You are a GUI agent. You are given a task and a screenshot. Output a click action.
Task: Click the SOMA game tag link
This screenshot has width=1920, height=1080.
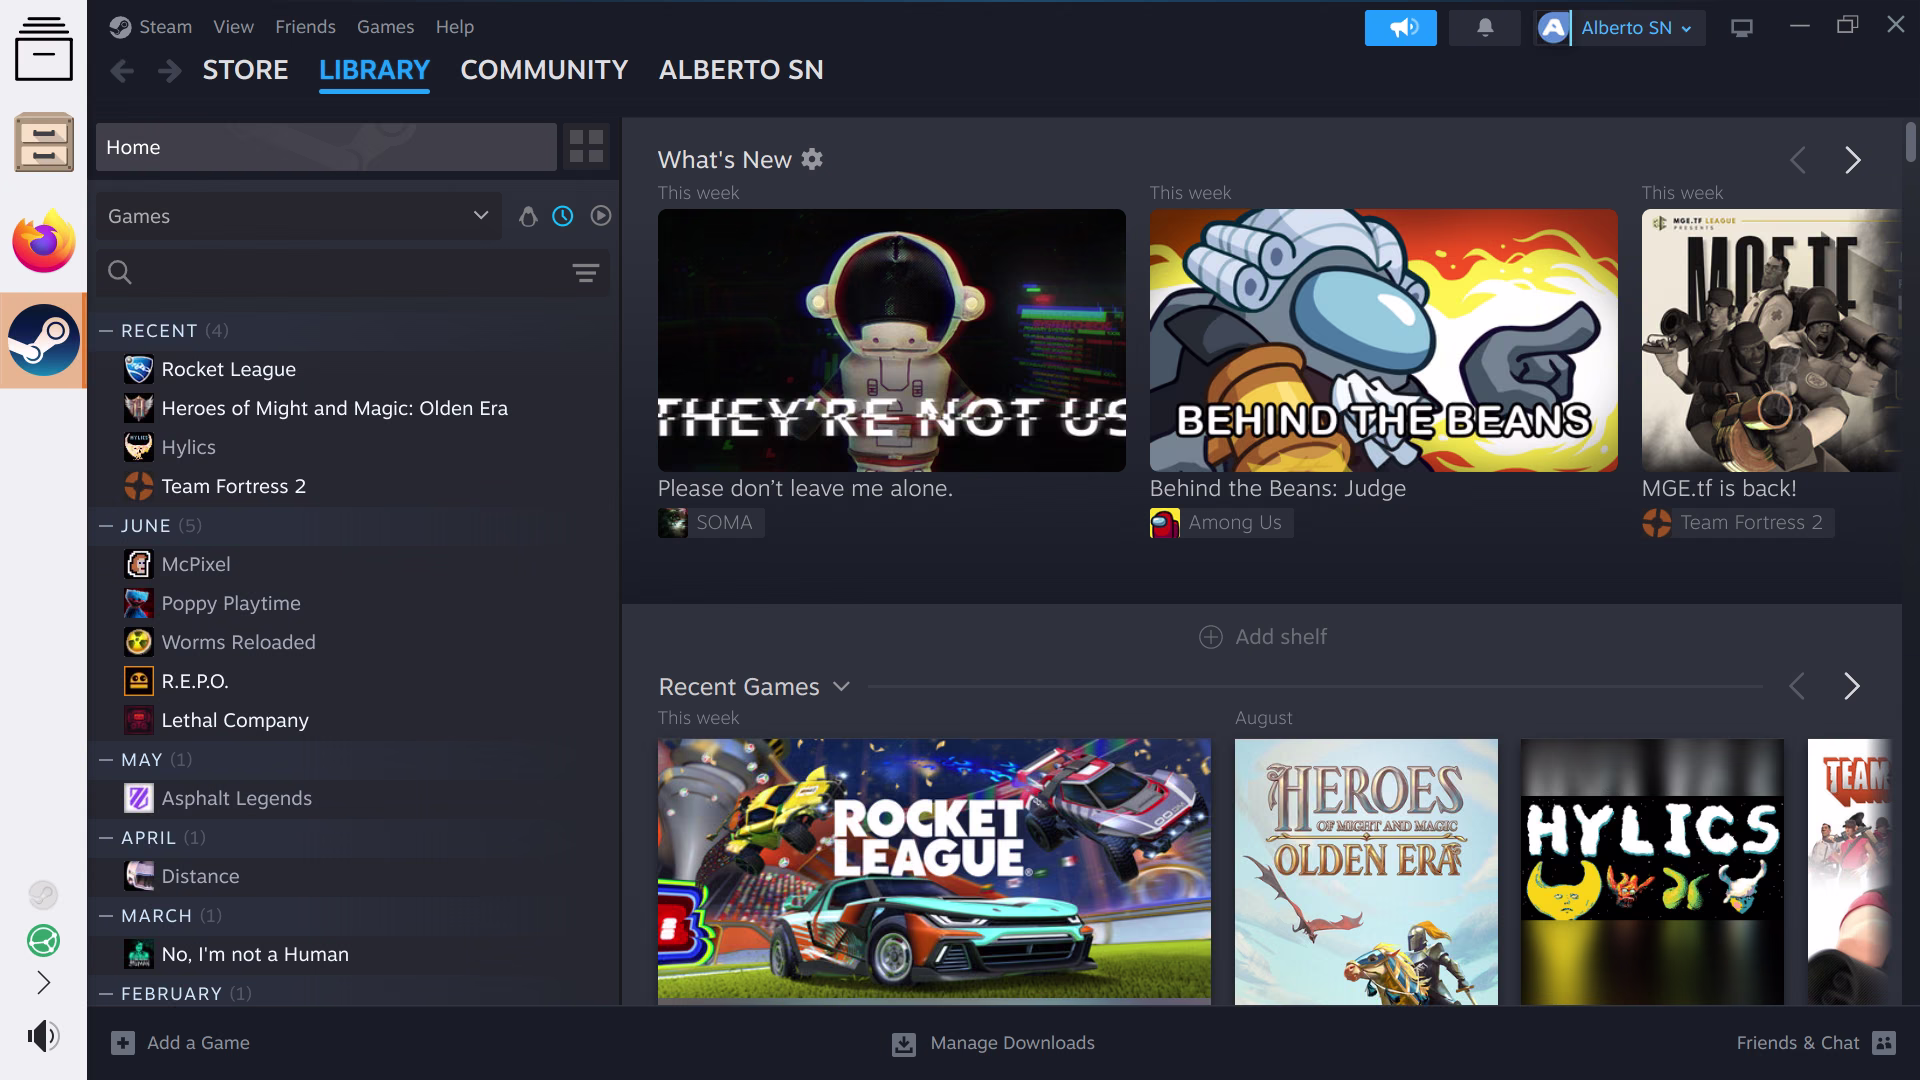(x=711, y=523)
